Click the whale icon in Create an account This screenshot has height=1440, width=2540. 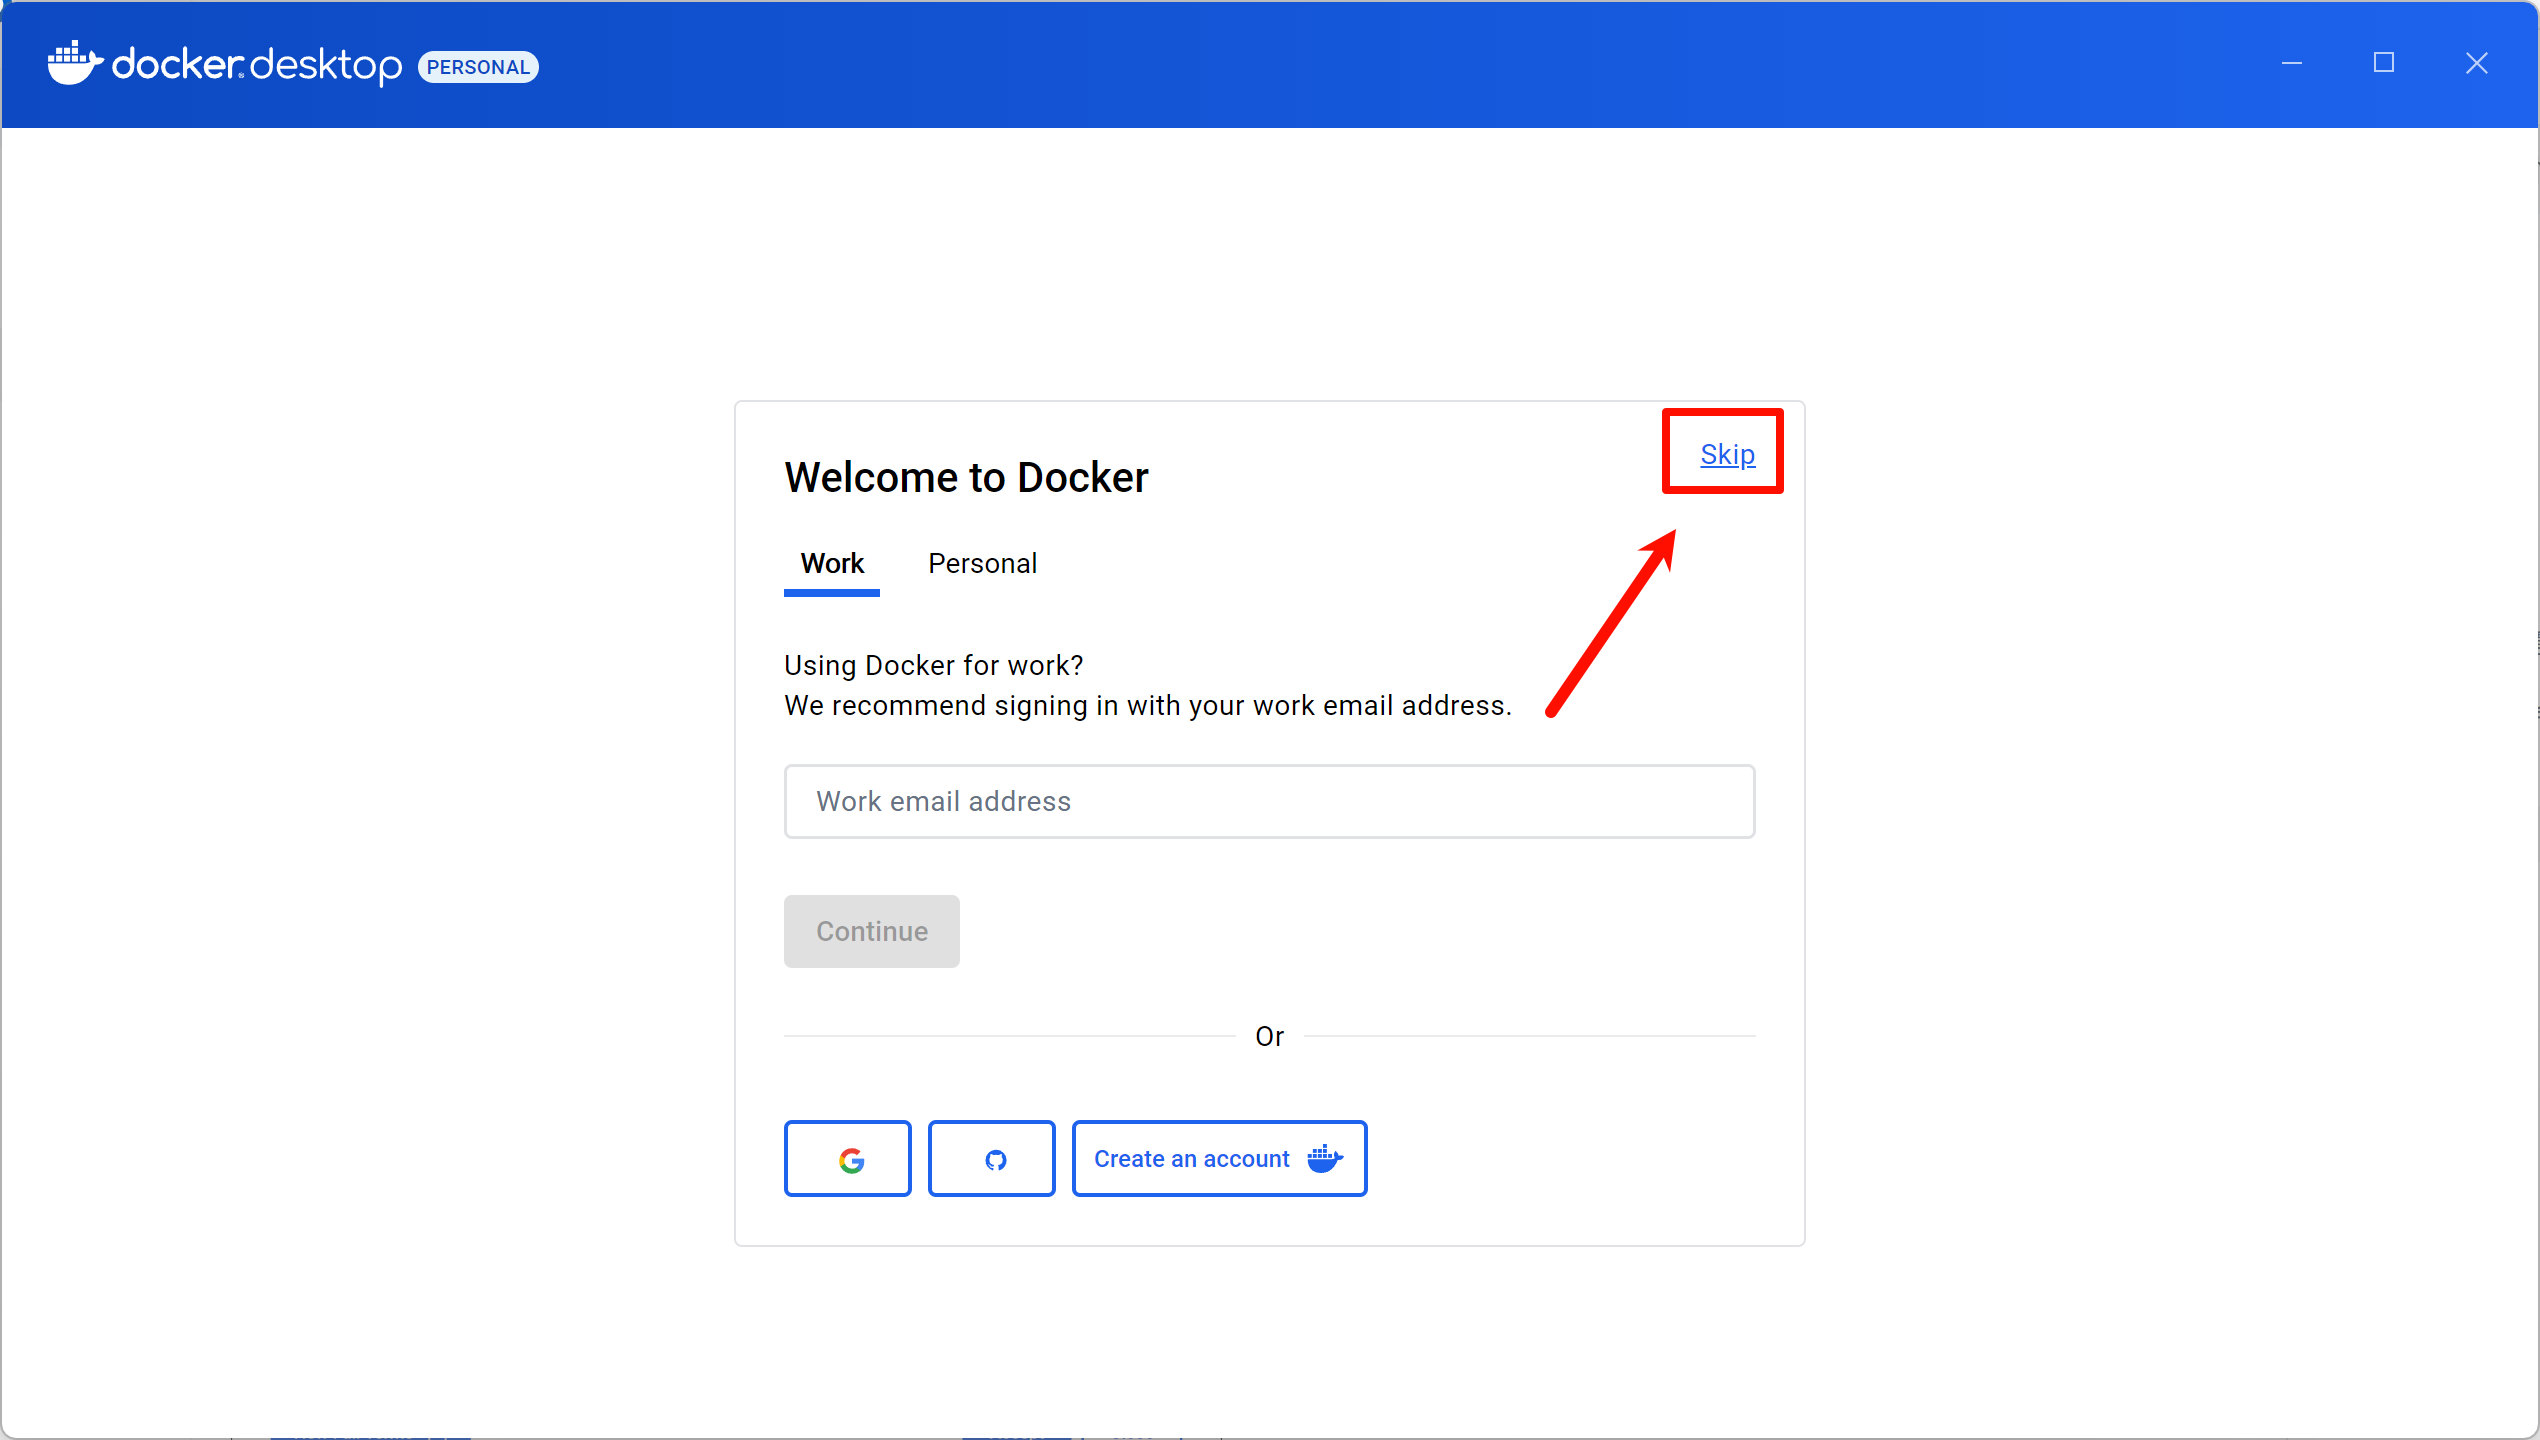1324,1159
